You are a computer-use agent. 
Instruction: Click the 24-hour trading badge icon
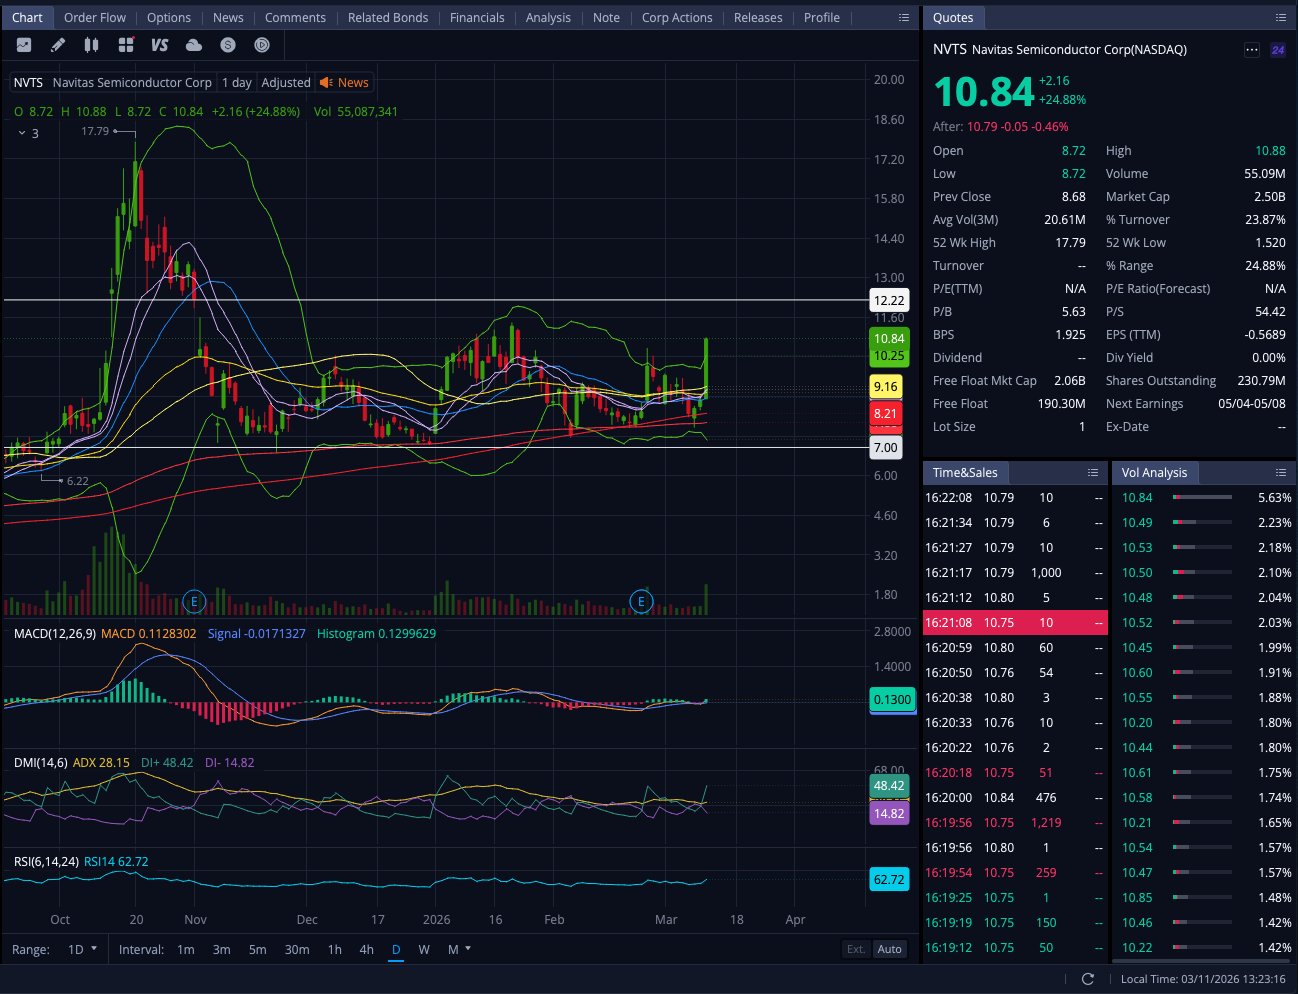(1278, 50)
